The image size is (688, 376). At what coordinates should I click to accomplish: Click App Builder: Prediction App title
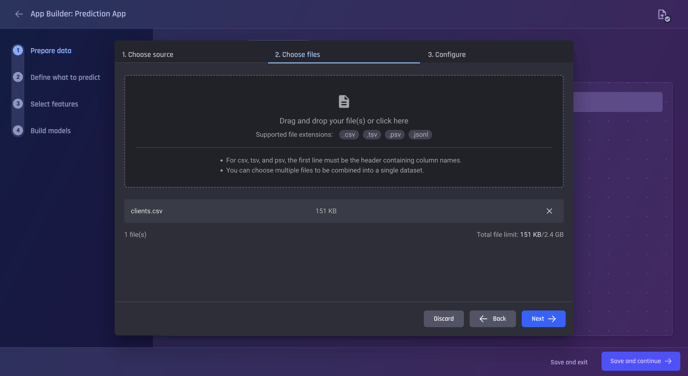(x=78, y=14)
